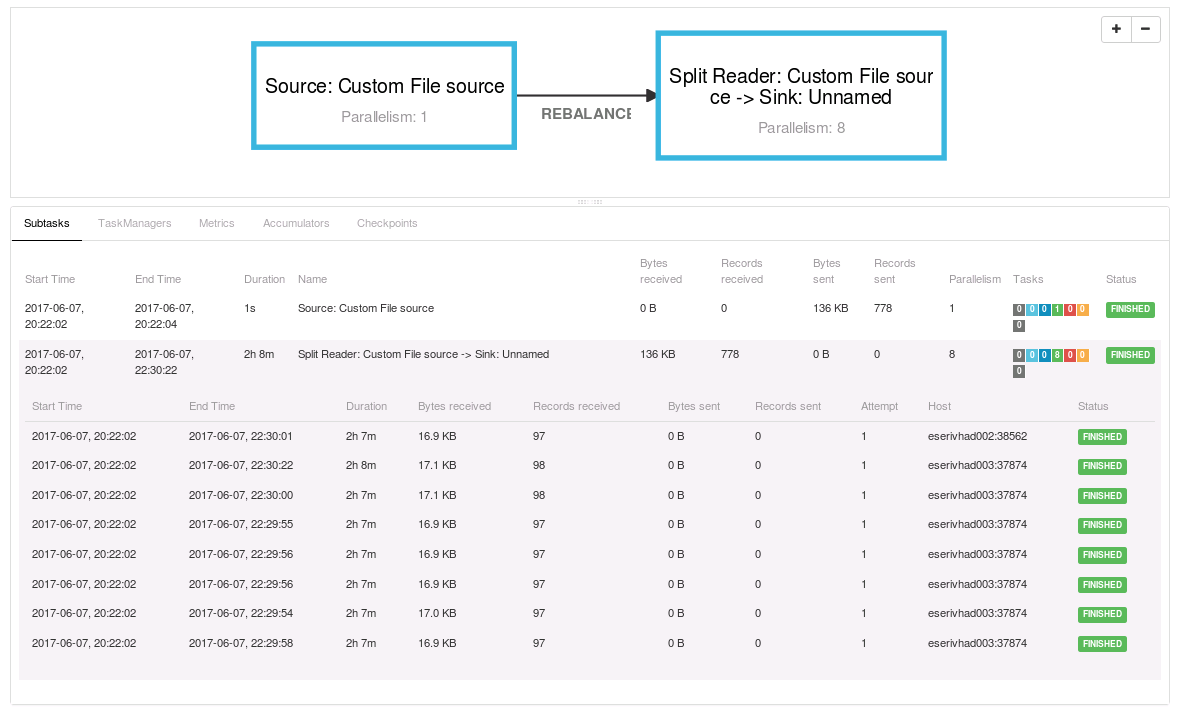The image size is (1182, 716).
Task: Open the TaskManagers tab
Action: tap(134, 224)
